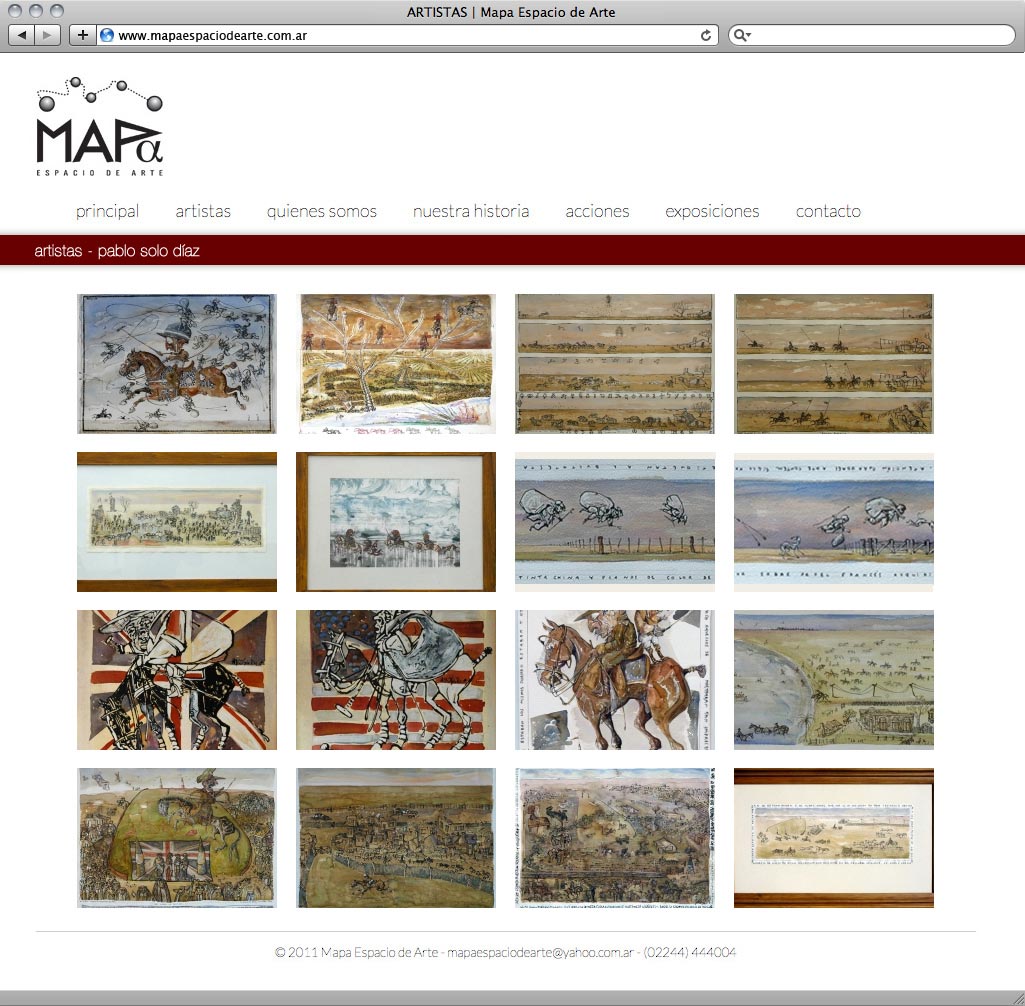Focus the address bar URL field
Viewport: 1025px width, 1006px height.
408,35
